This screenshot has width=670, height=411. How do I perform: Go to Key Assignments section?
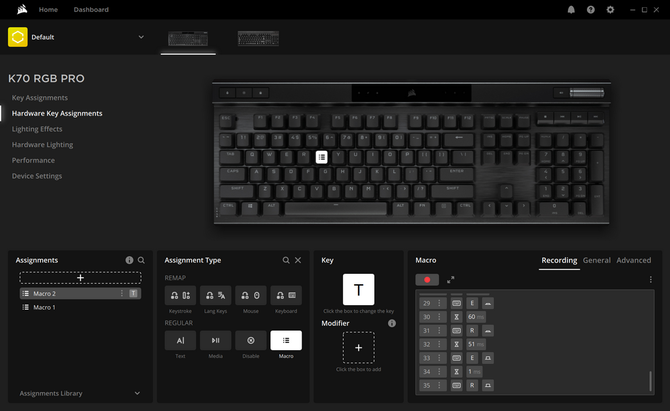pos(40,98)
